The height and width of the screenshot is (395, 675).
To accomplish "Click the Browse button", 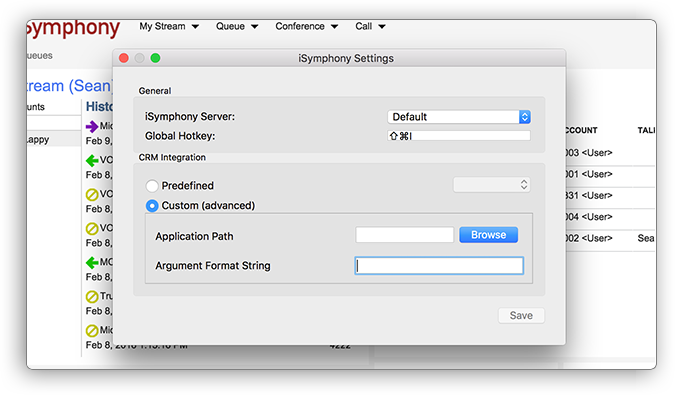I will [489, 235].
